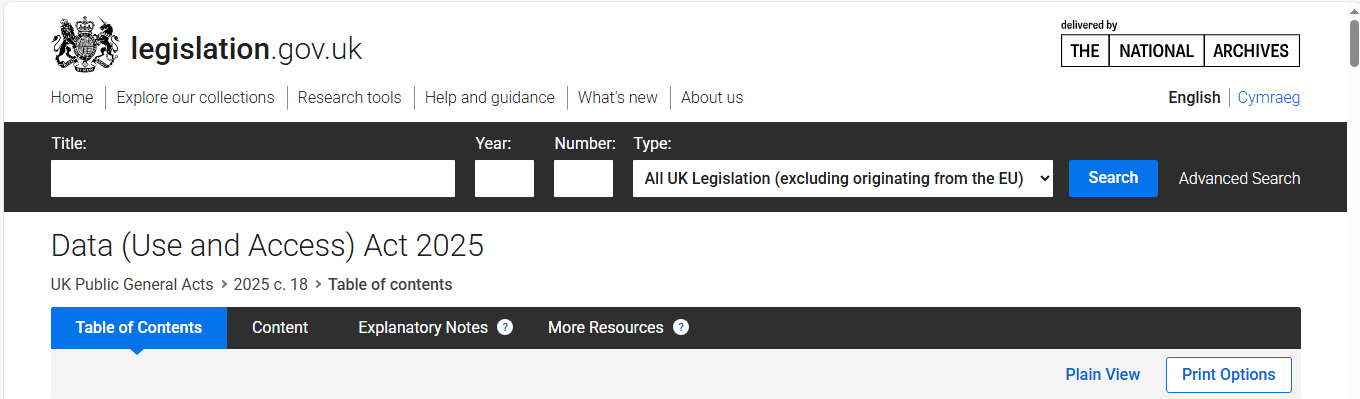Open the More Resources tab
Image resolution: width=1360 pixels, height=399 pixels.
pyautogui.click(x=606, y=327)
